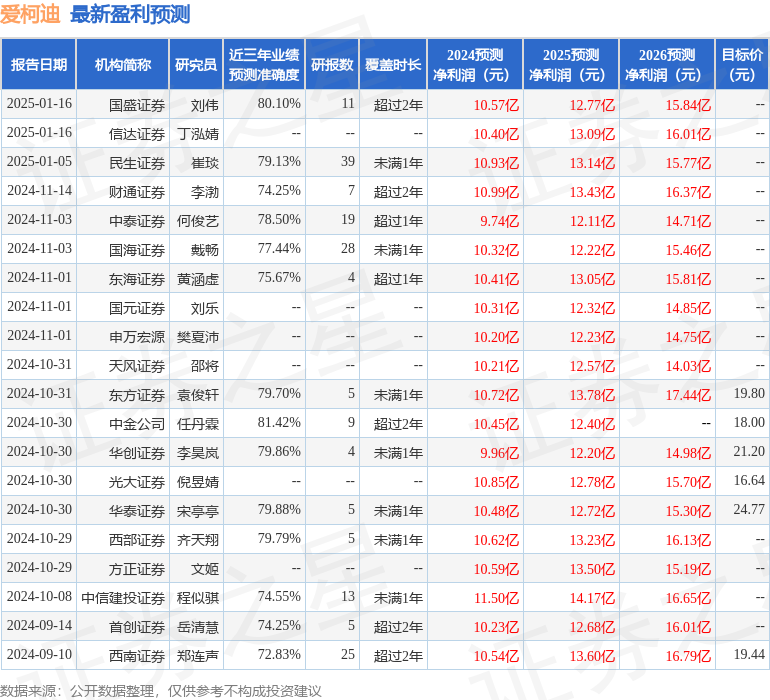Select the 机构简称 column header
770x700 pixels.
(123, 64)
